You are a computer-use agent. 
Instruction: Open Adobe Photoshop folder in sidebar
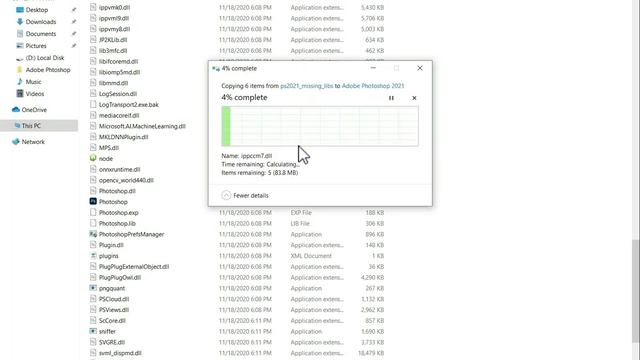(x=48, y=70)
